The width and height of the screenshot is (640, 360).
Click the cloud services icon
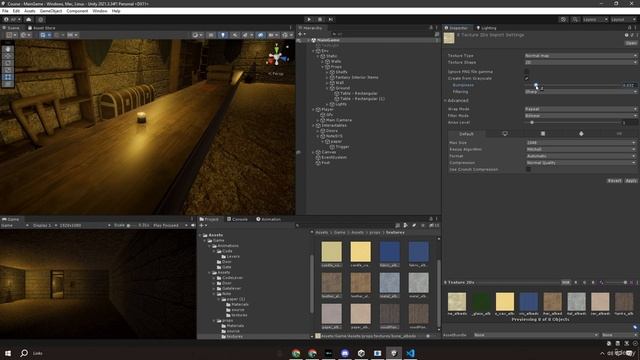click(x=29, y=19)
